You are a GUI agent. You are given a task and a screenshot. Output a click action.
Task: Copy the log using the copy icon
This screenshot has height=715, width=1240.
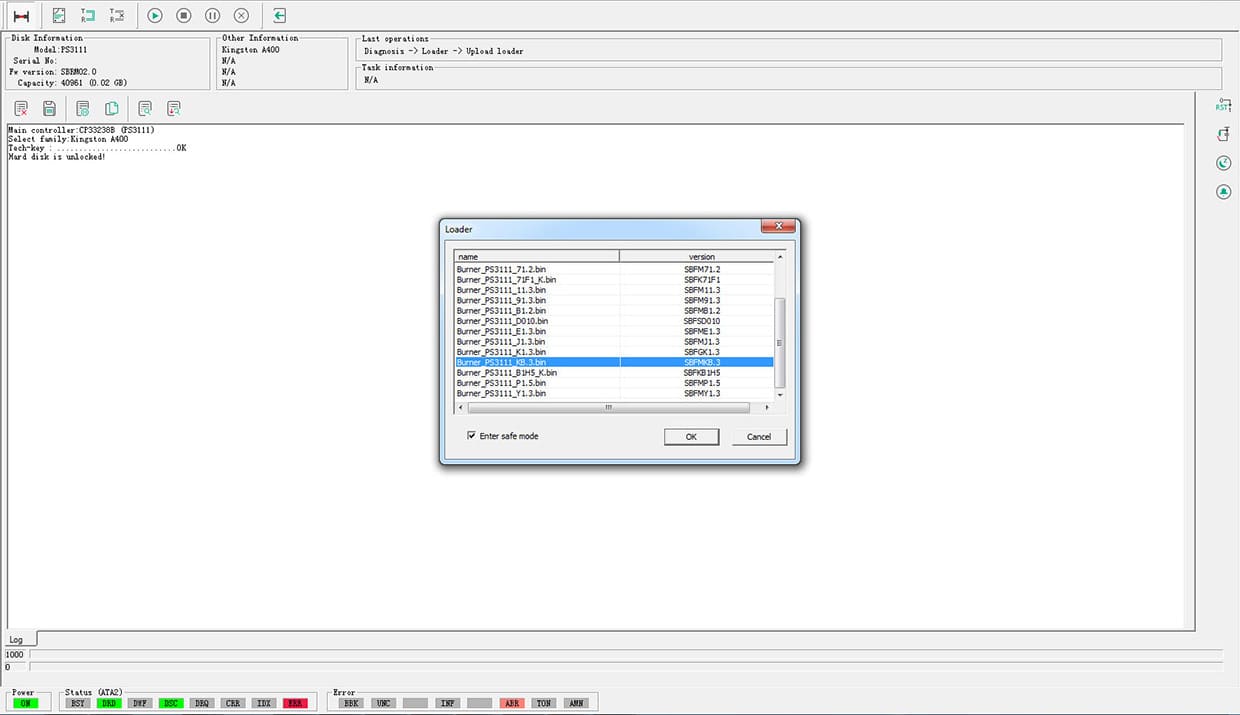[112, 108]
